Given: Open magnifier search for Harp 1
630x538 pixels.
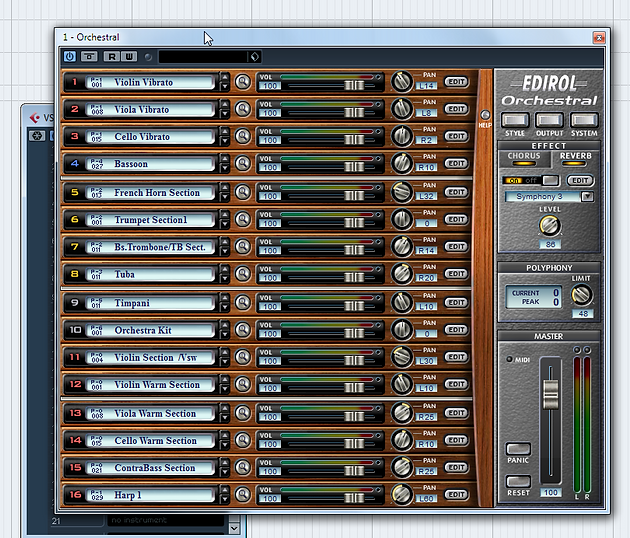Looking at the screenshot, I should (x=243, y=495).
